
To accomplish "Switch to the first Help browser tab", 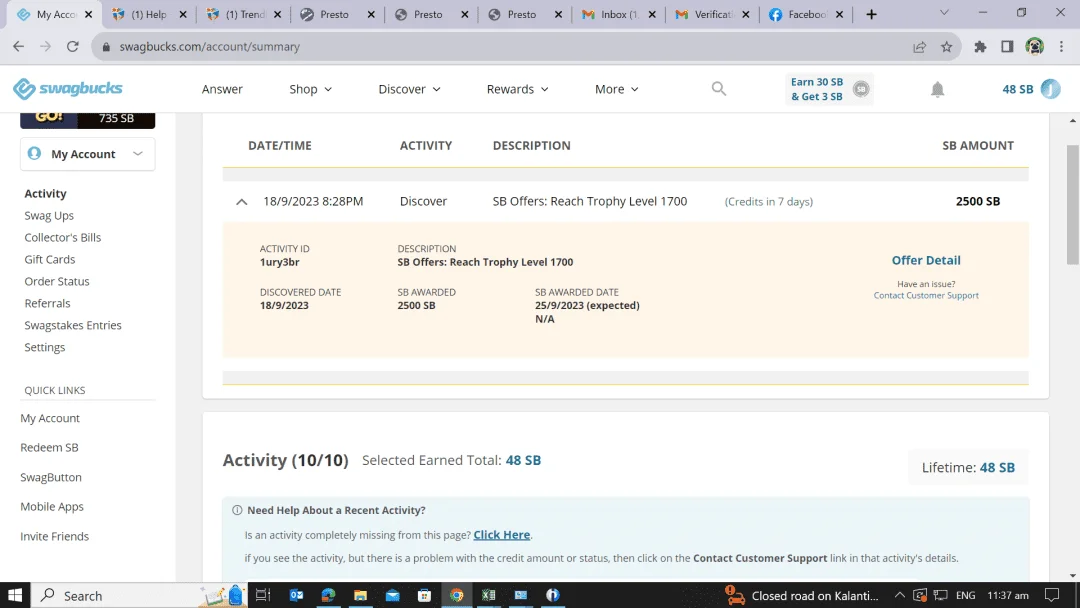I will 149,14.
